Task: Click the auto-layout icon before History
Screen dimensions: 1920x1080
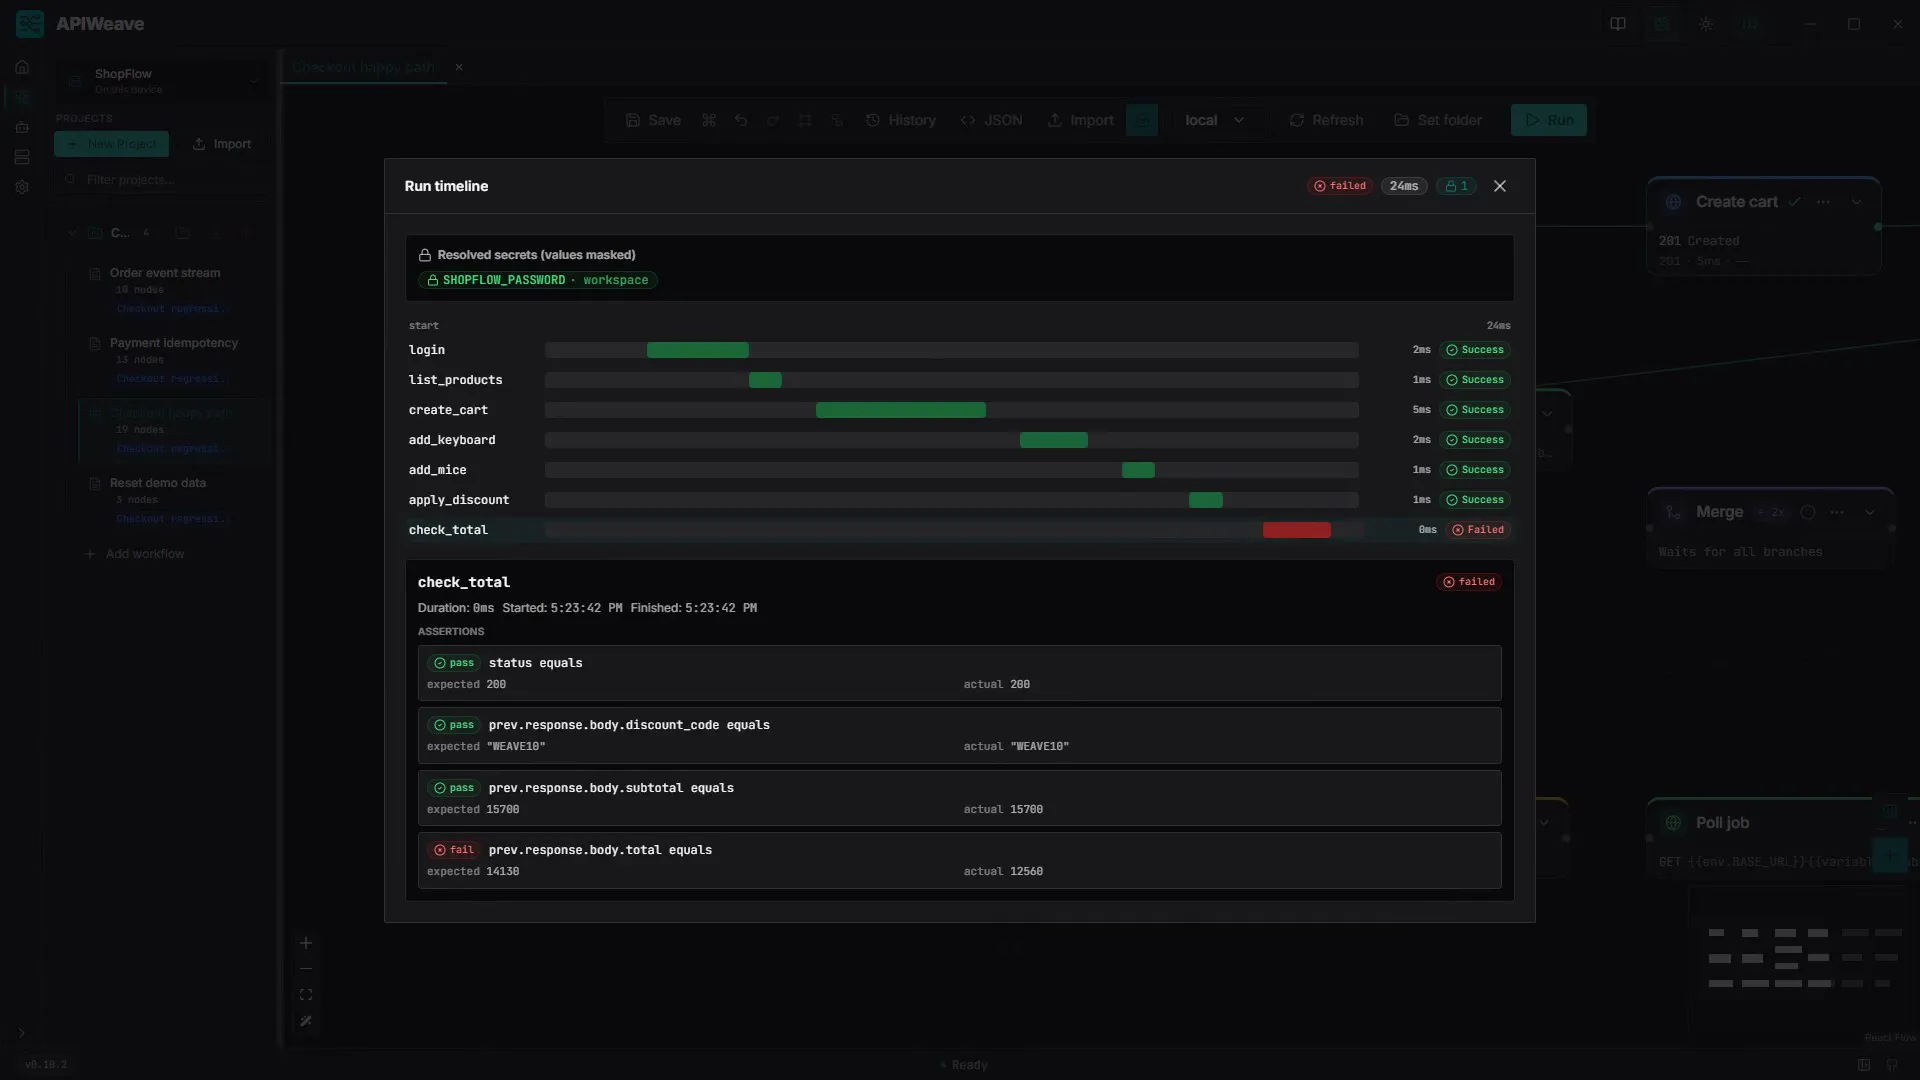Action: [x=837, y=120]
